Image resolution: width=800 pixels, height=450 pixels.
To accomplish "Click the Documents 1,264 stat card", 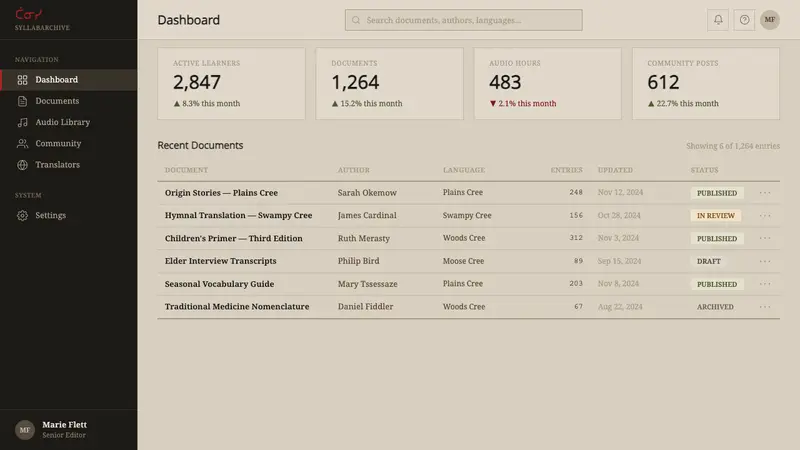I will coord(389,84).
